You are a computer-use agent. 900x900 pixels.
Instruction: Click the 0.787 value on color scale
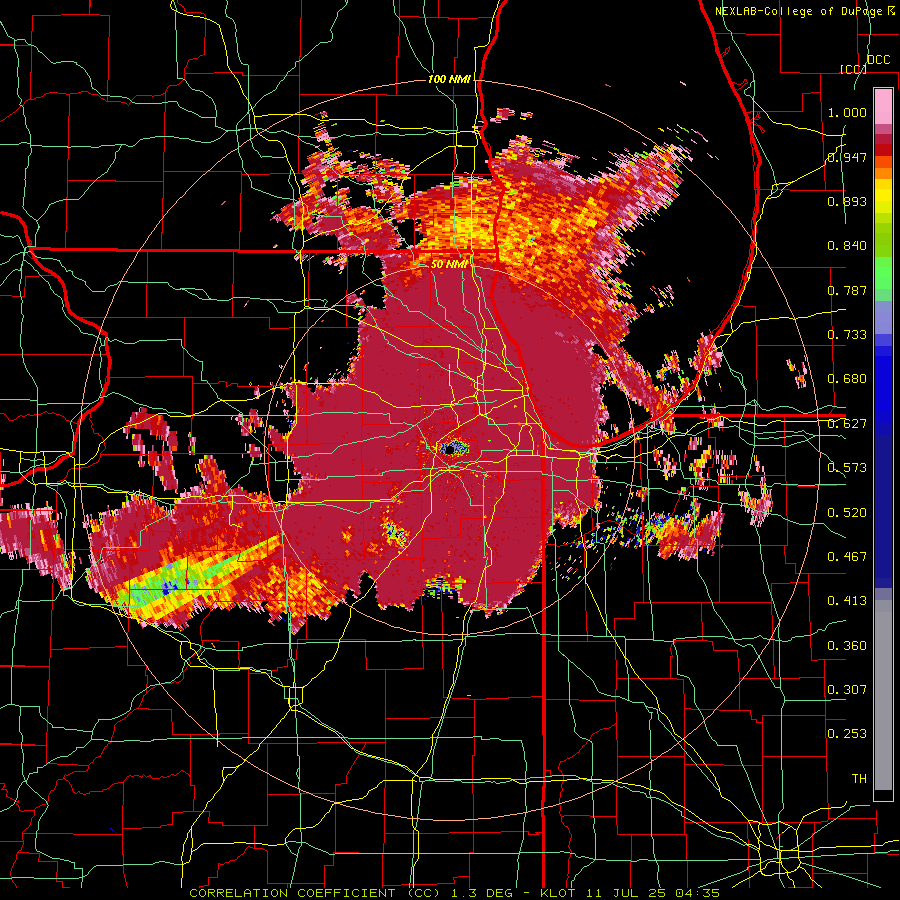pyautogui.click(x=847, y=290)
